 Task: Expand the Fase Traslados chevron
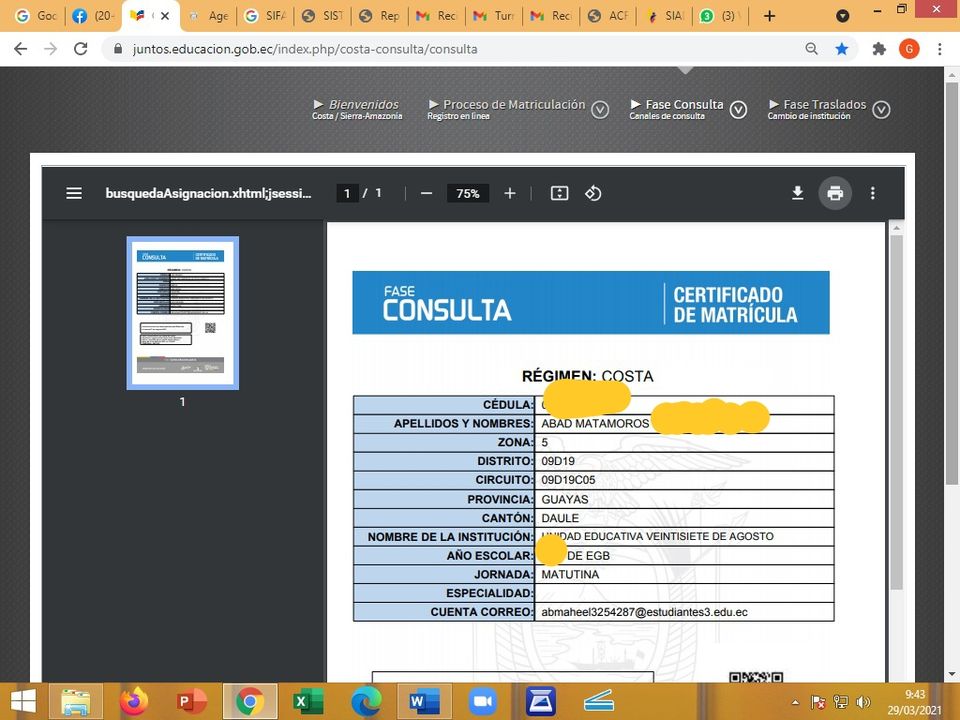[881, 110]
